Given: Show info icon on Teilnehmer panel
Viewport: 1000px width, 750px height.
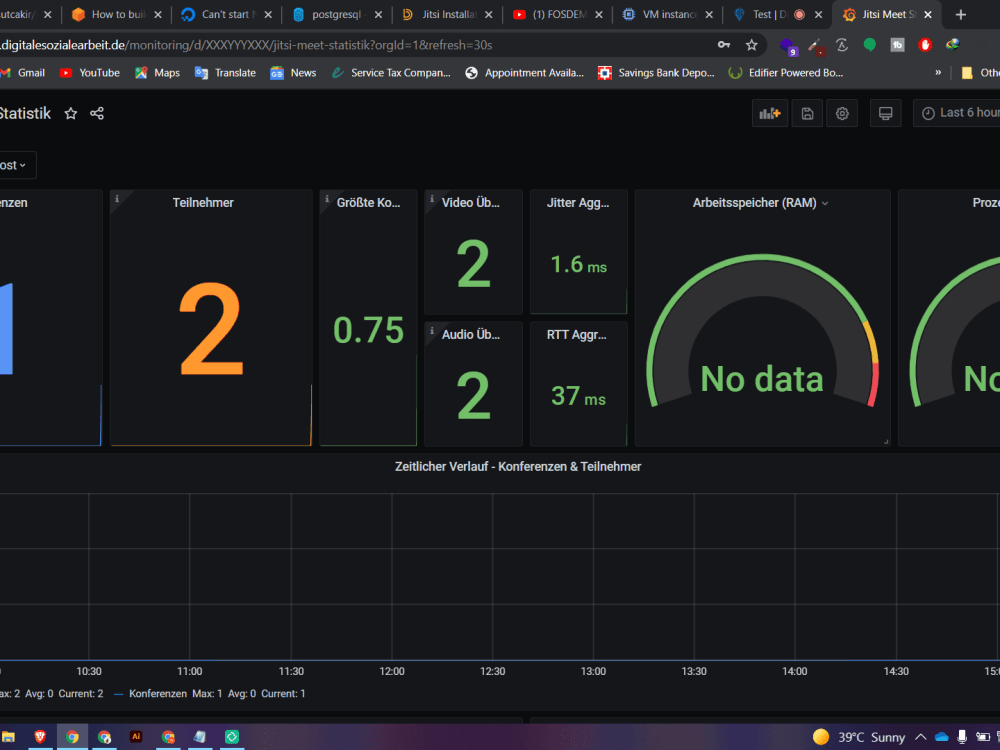Looking at the screenshot, I should pyautogui.click(x=117, y=199).
